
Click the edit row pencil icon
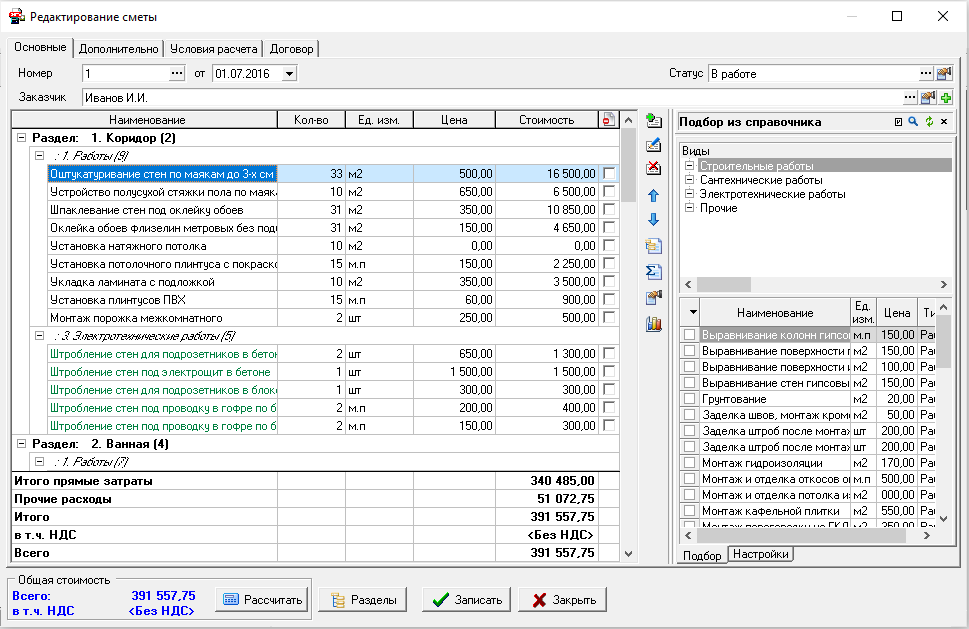[654, 144]
